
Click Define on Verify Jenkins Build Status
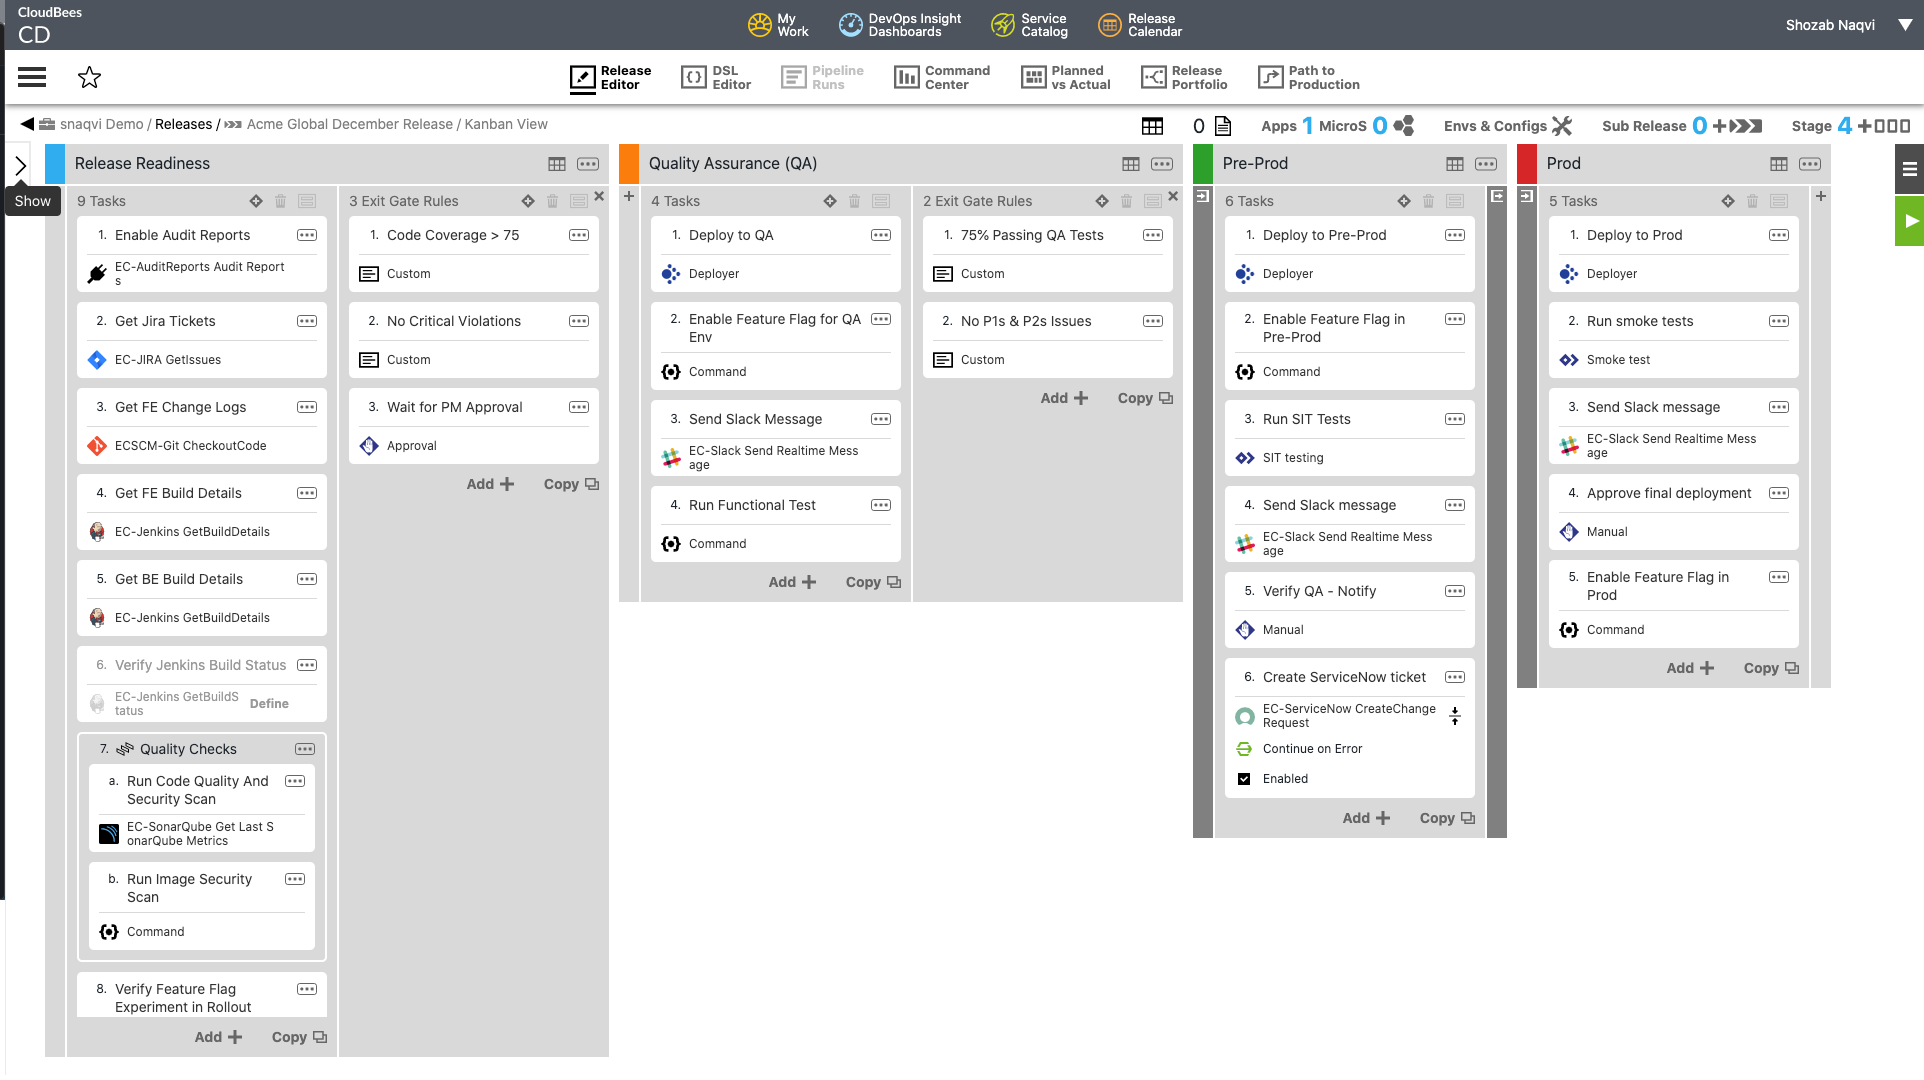coord(269,704)
